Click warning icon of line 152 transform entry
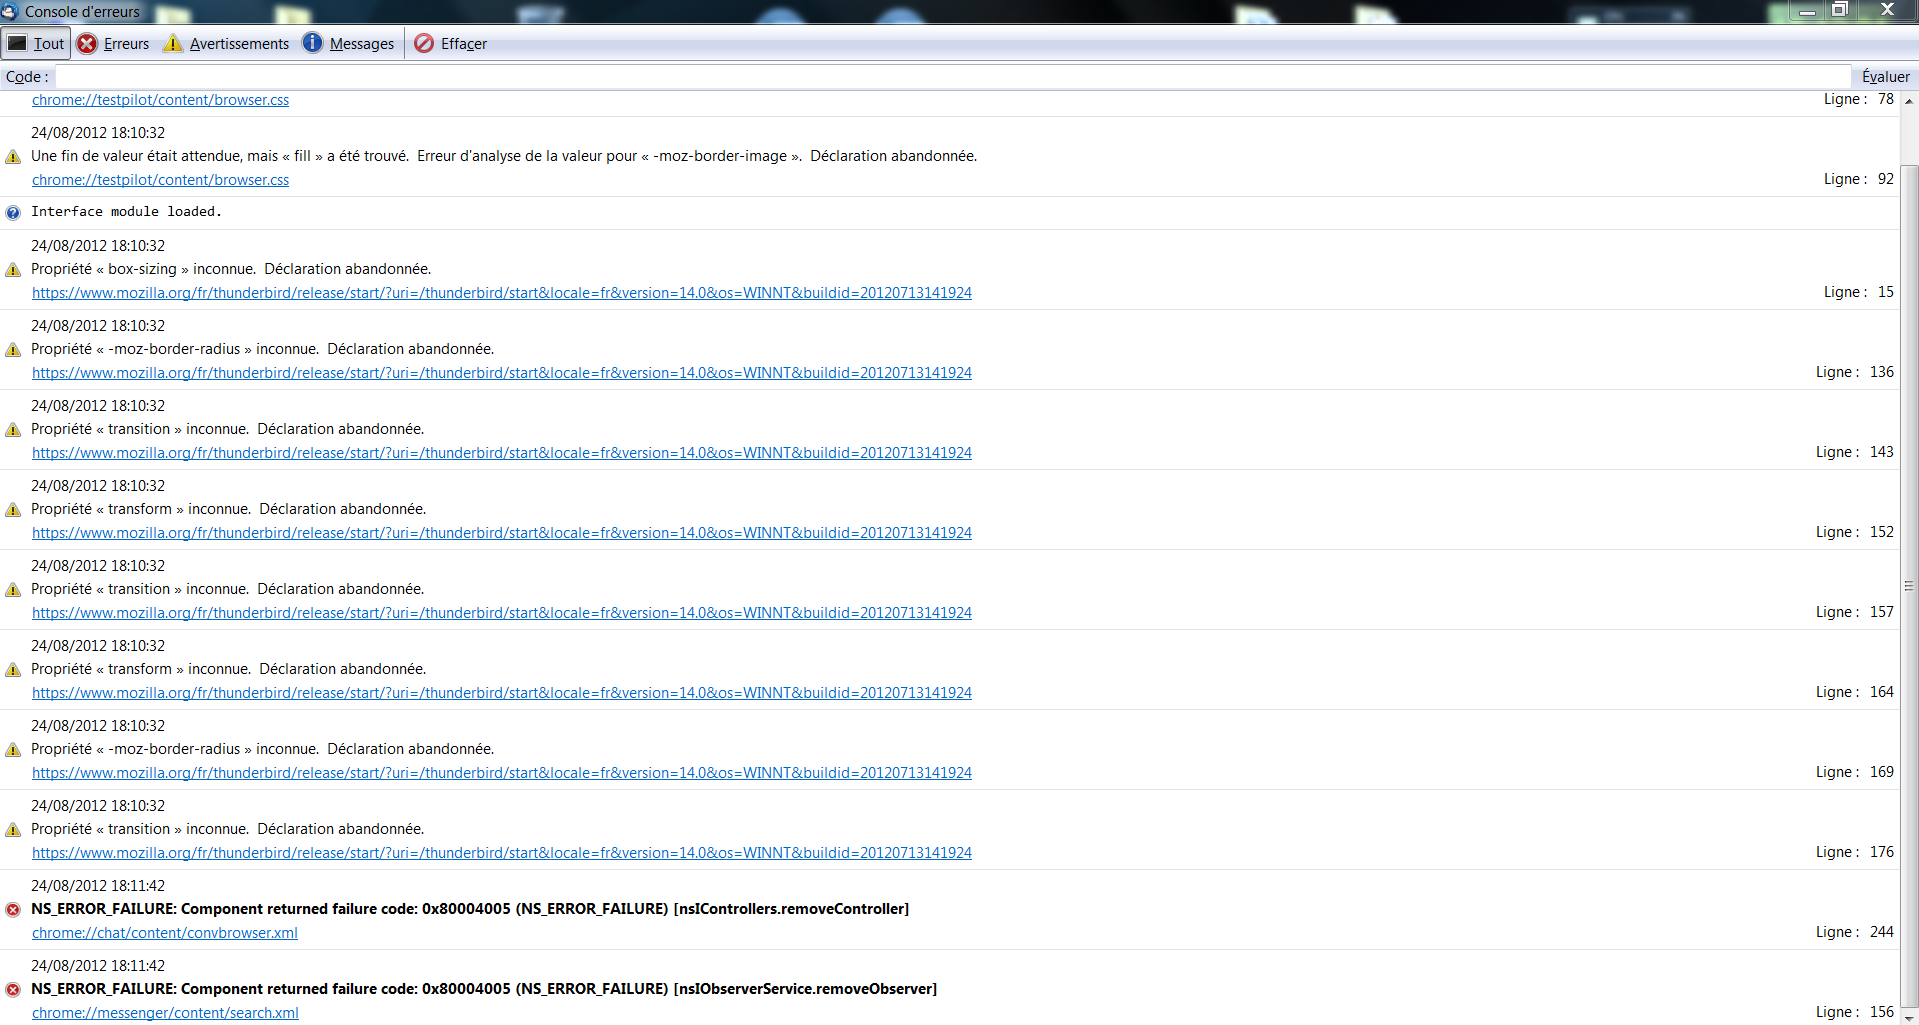Image resolution: width=1919 pixels, height=1025 pixels. tap(13, 510)
